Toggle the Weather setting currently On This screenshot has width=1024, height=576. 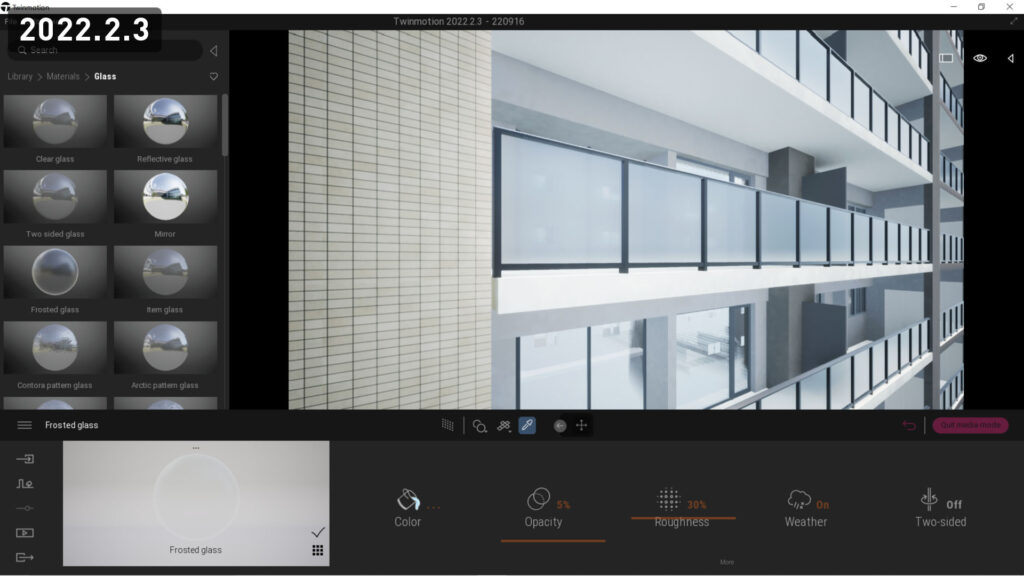pyautogui.click(x=806, y=508)
